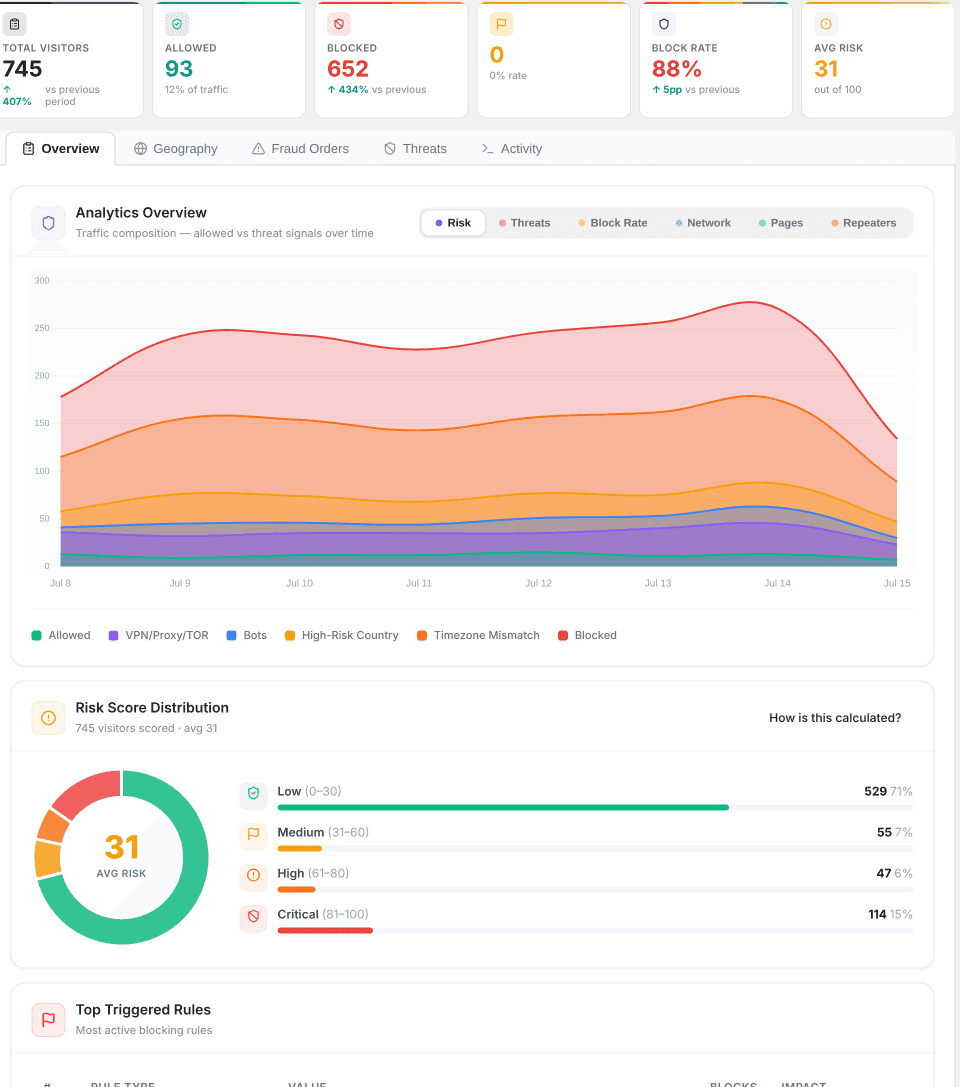960x1087 pixels.
Task: Toggle the Blocked legend series
Action: (x=587, y=636)
